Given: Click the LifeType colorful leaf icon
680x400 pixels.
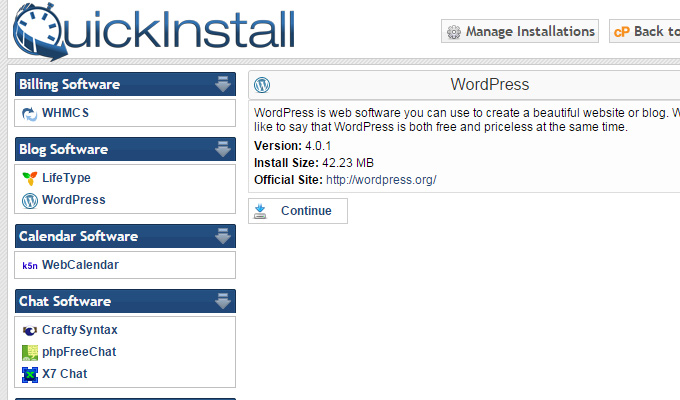Looking at the screenshot, I should click(29, 178).
